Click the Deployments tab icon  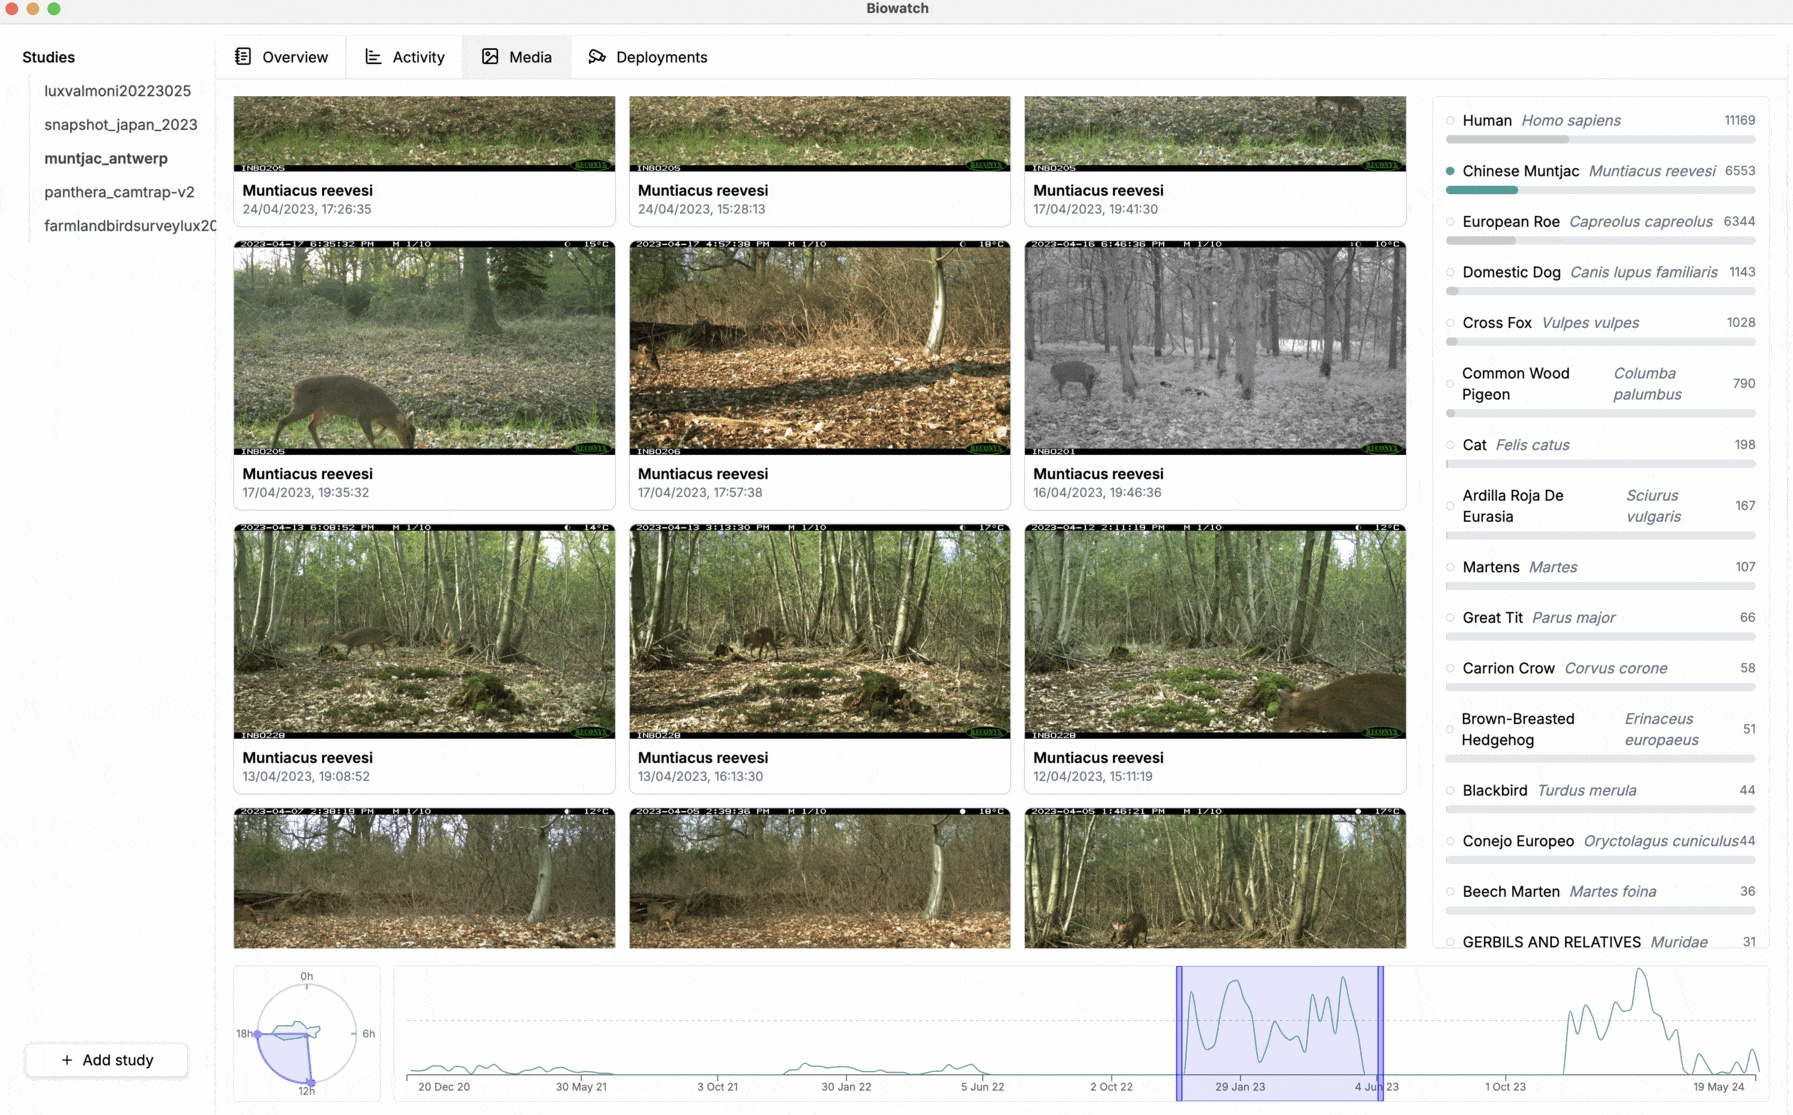point(597,57)
